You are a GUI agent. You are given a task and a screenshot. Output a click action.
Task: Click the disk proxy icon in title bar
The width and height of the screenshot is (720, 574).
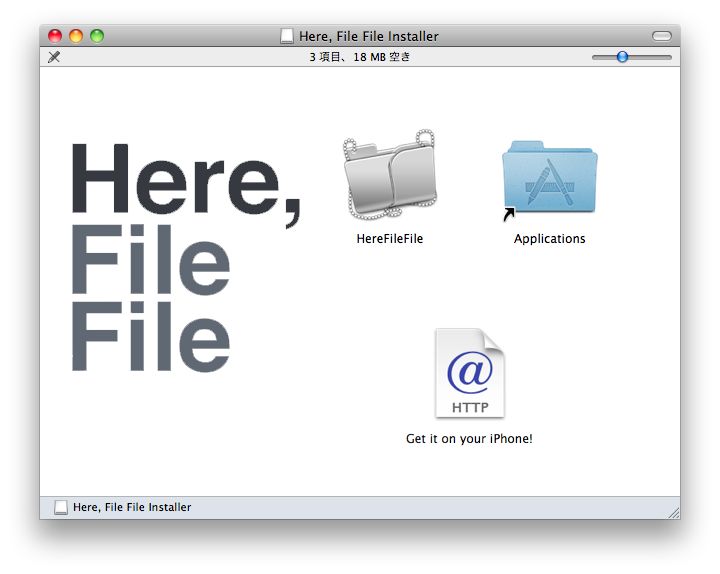[287, 36]
